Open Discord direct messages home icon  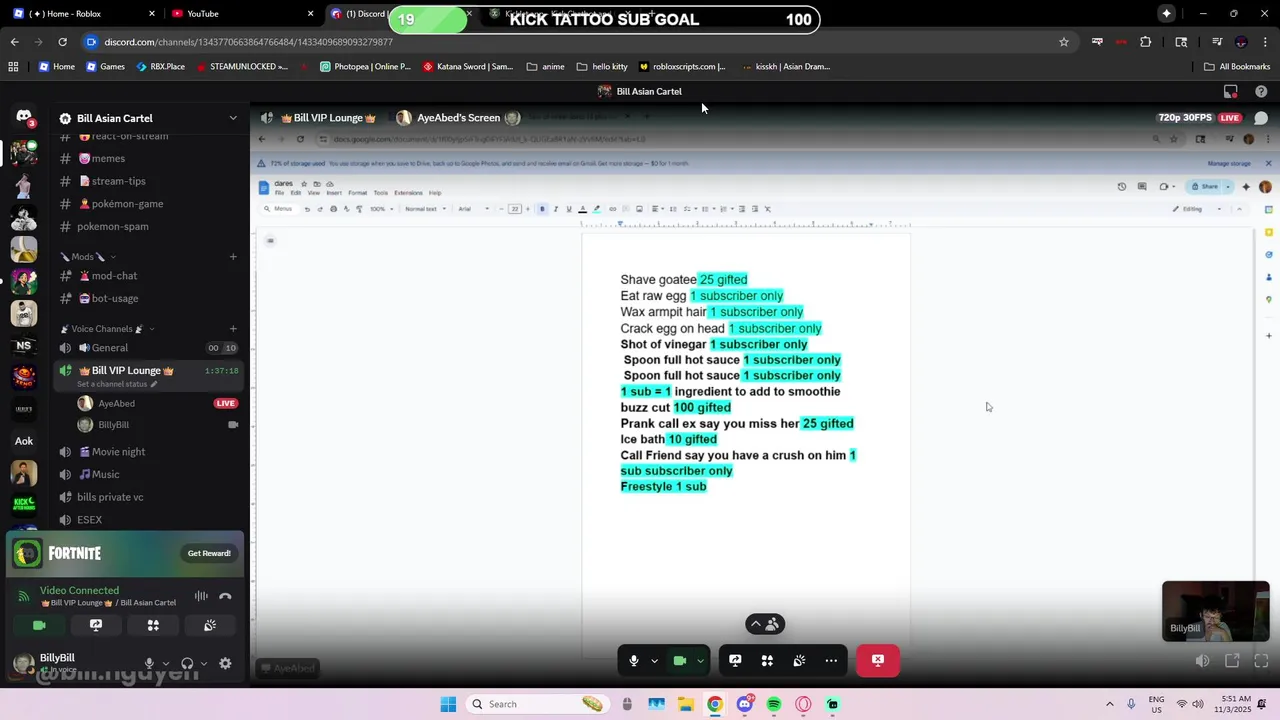pyautogui.click(x=24, y=117)
